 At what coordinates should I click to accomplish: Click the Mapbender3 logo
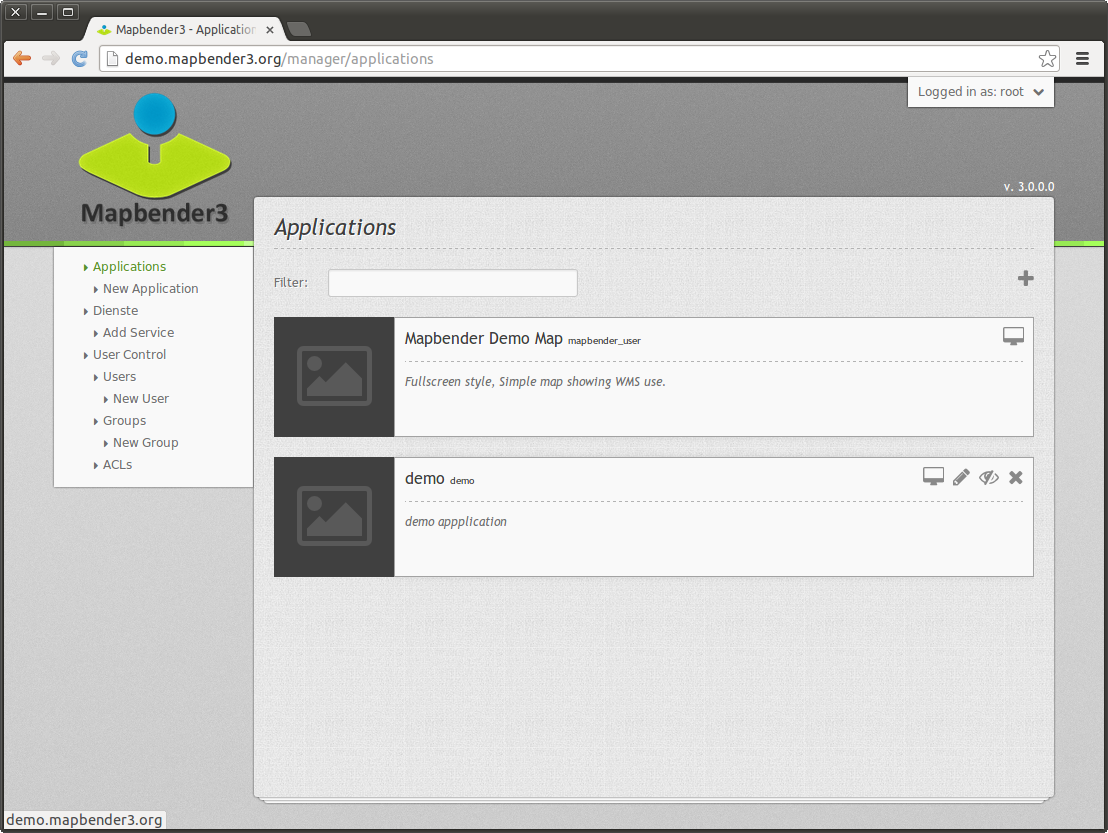[155, 159]
